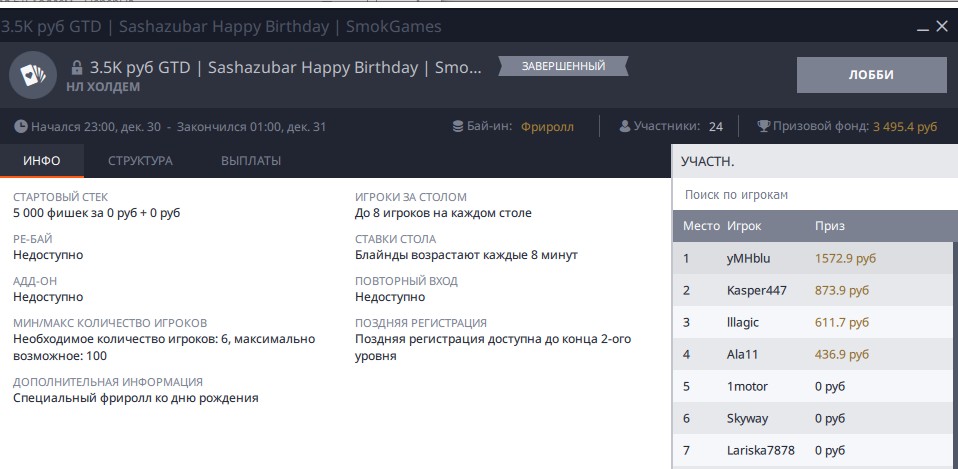Select first place player yMHblu row
The width and height of the screenshot is (958, 469).
click(x=812, y=258)
